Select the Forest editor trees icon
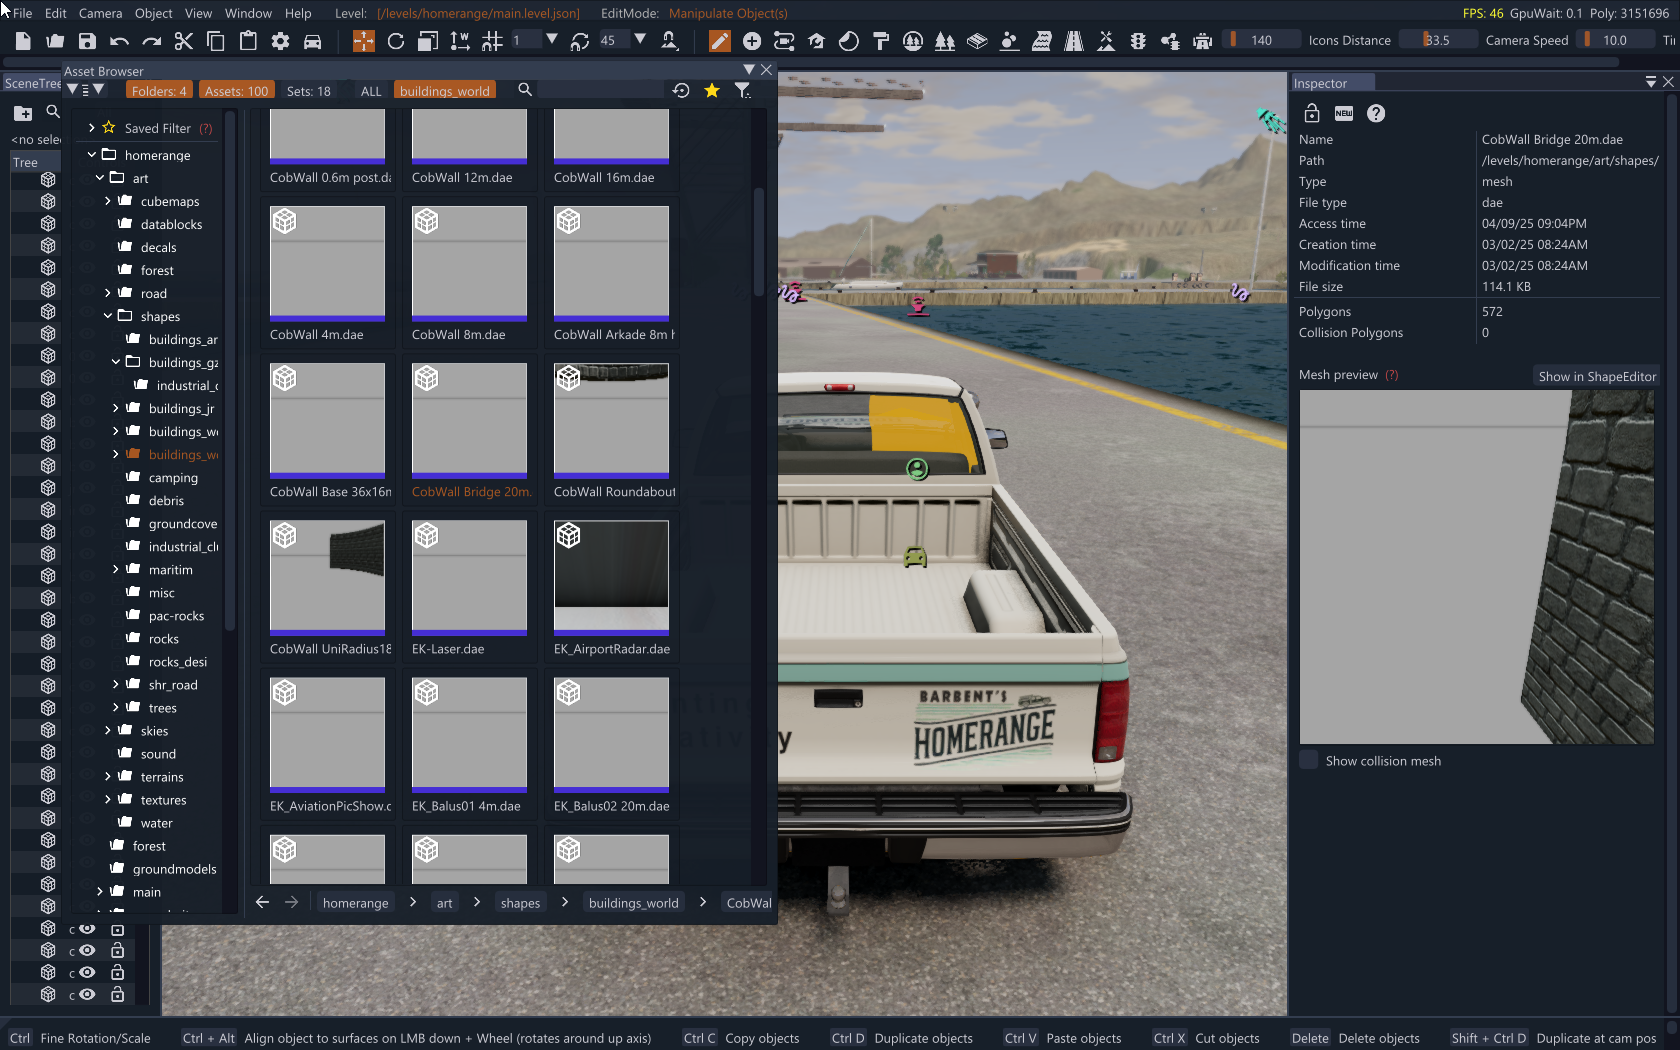Screen dimensions: 1680x1050 944,41
